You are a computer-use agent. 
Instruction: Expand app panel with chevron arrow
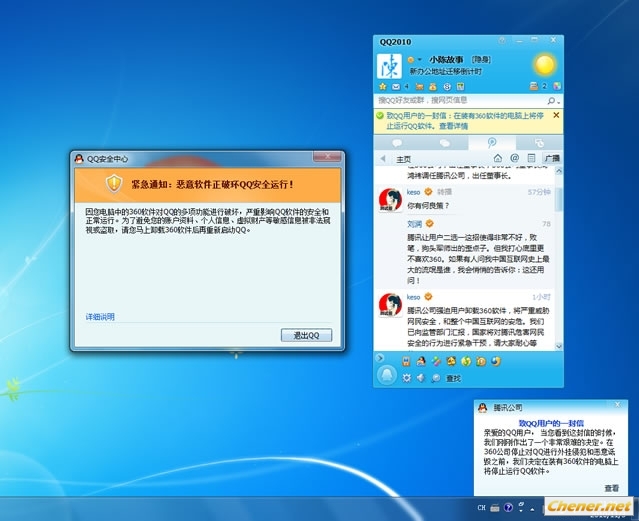(380, 358)
